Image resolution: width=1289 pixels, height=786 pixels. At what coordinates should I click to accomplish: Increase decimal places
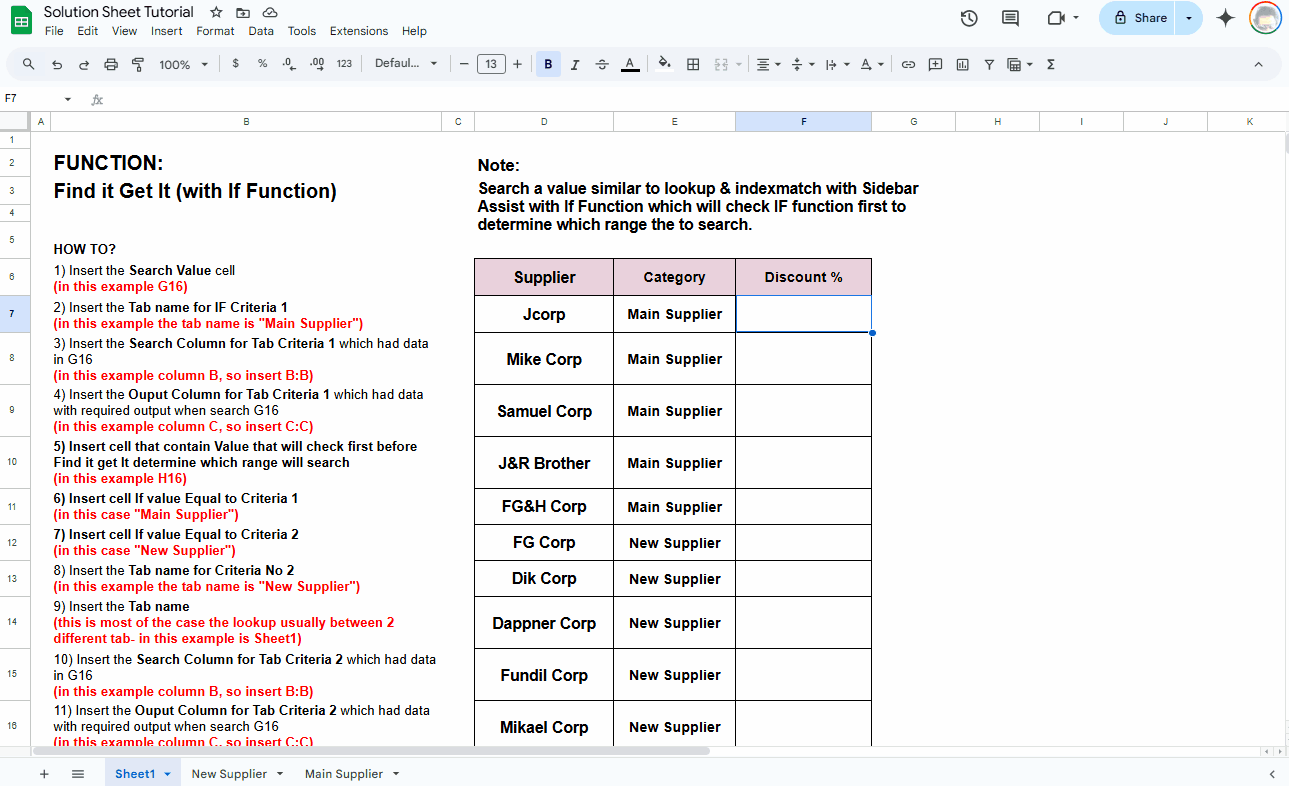(x=317, y=64)
